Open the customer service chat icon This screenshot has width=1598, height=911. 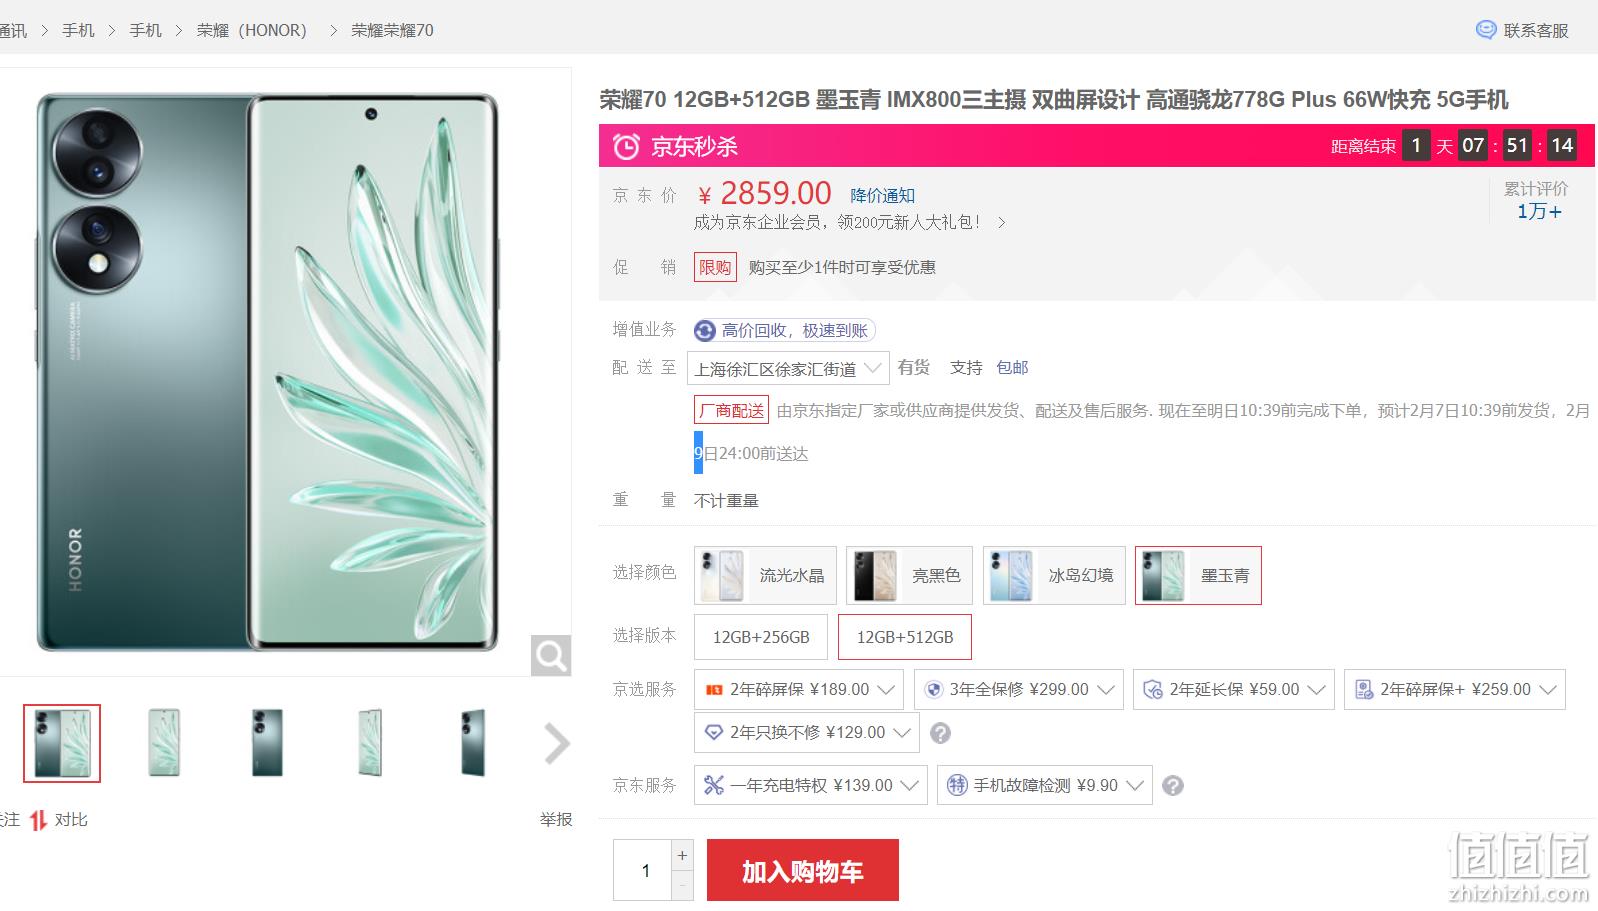[x=1486, y=30]
